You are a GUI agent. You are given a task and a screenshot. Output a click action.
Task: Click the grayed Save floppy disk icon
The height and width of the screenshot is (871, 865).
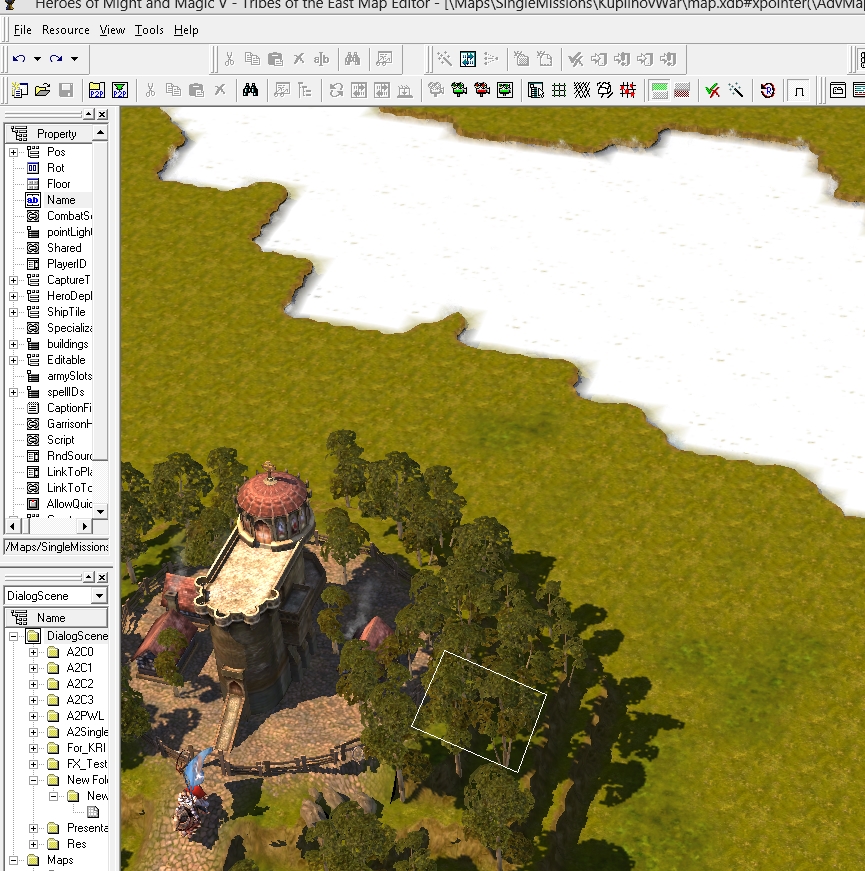coord(66,90)
